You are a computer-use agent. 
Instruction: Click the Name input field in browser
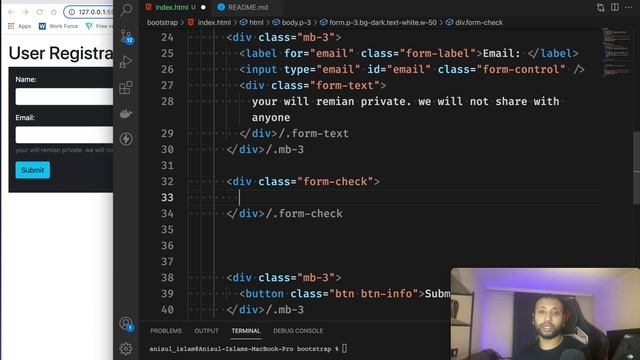[x=64, y=97]
